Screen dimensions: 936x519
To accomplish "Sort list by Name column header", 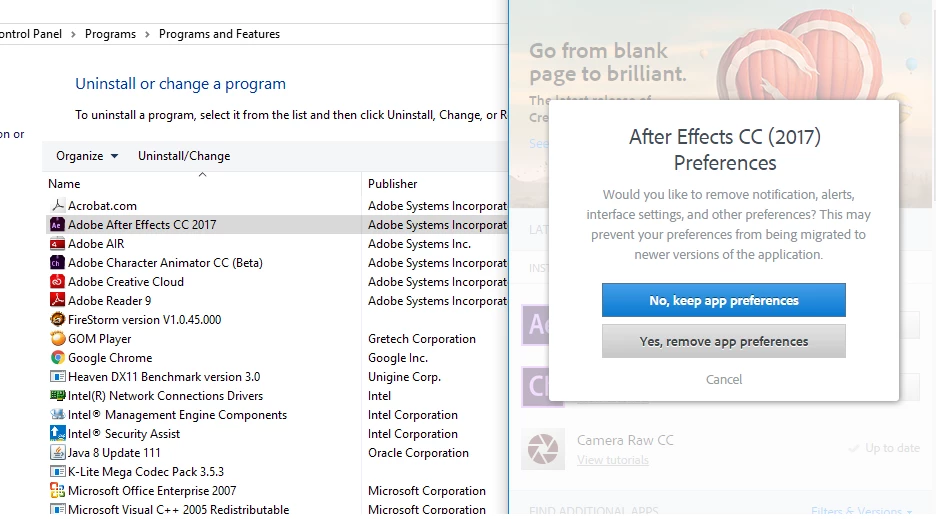I will 64,184.
